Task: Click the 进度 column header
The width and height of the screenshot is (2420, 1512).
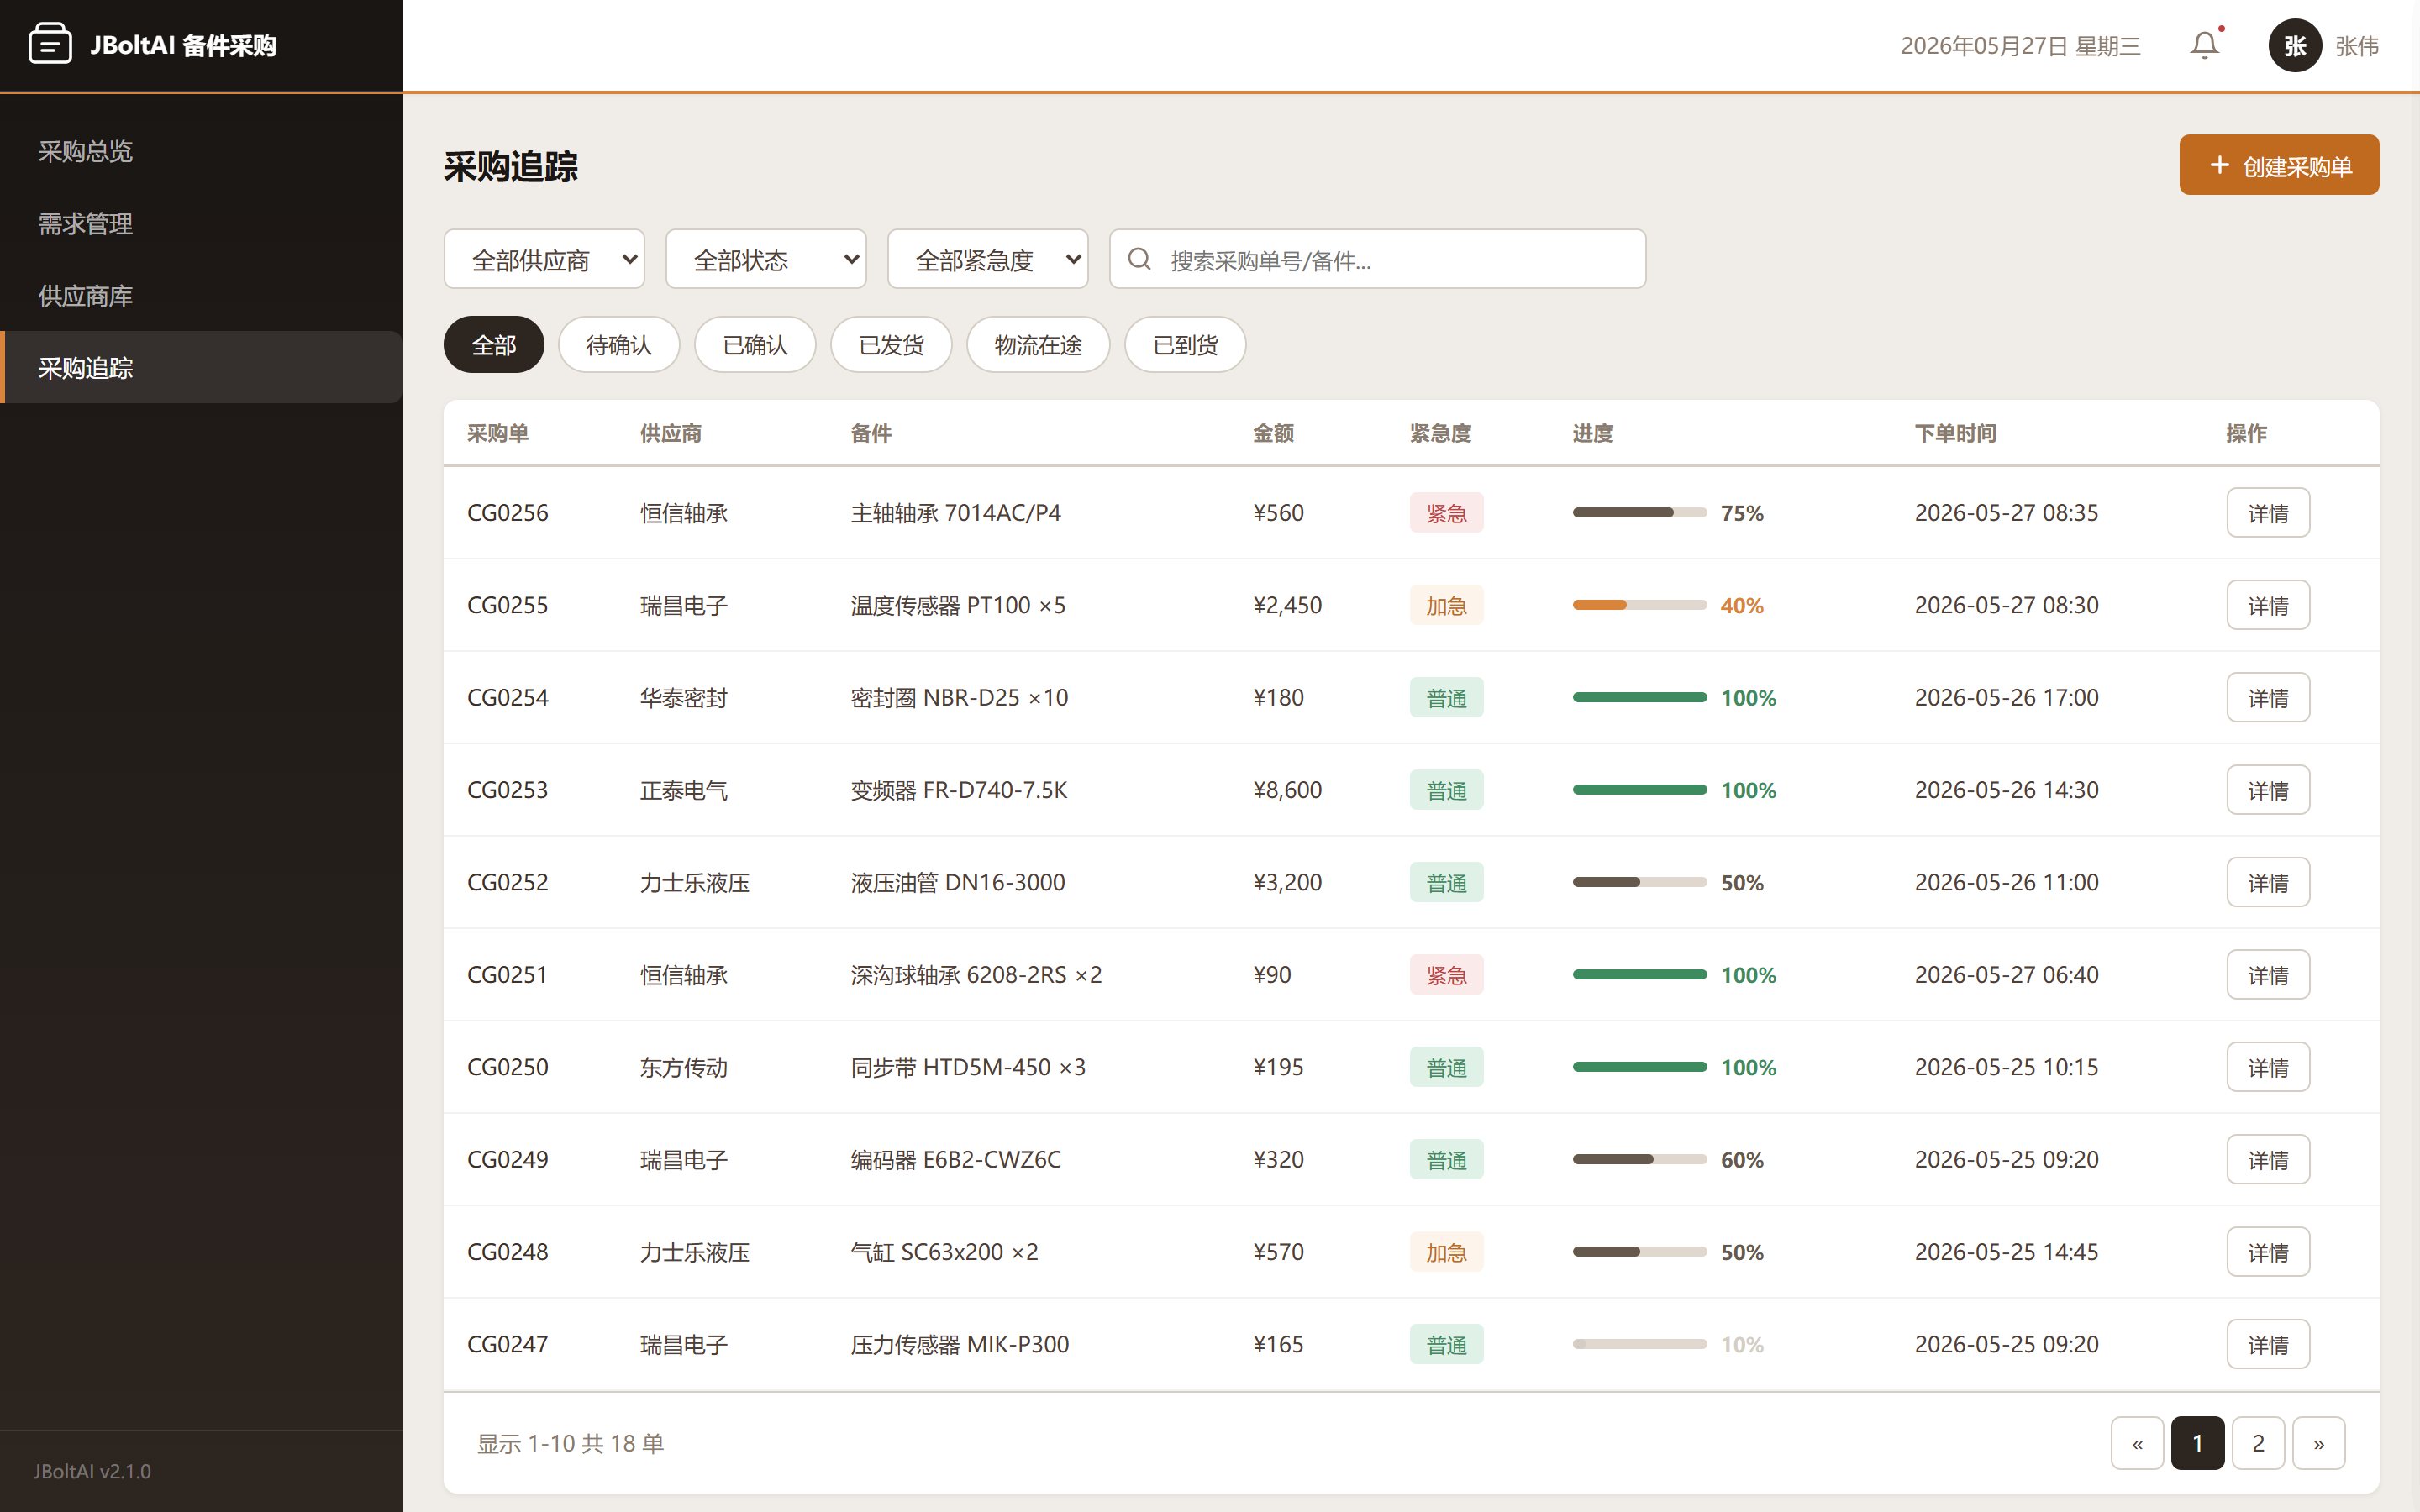Action: (x=1593, y=433)
